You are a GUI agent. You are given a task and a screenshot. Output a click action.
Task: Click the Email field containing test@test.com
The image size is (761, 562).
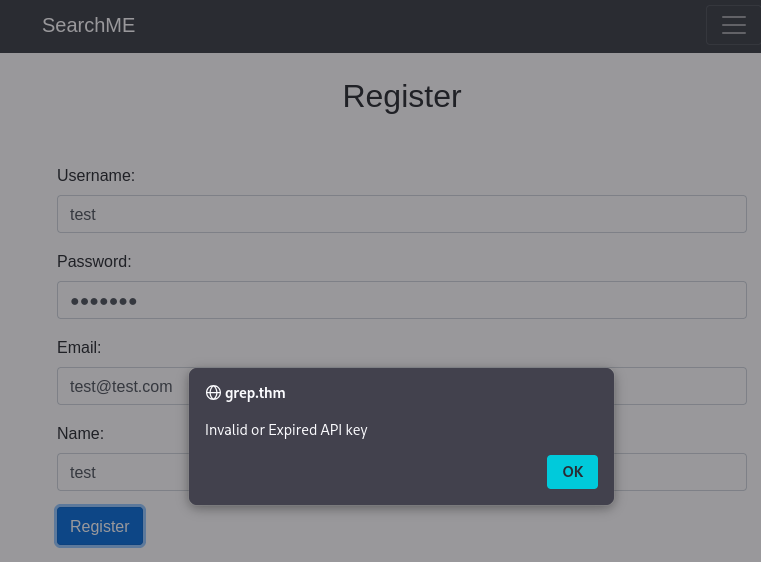click(x=120, y=386)
